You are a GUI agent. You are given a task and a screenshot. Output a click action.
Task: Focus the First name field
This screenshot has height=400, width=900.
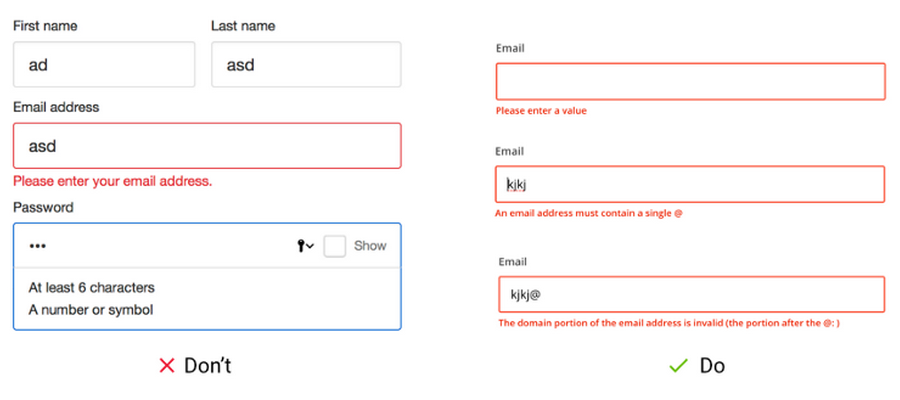pyautogui.click(x=104, y=64)
